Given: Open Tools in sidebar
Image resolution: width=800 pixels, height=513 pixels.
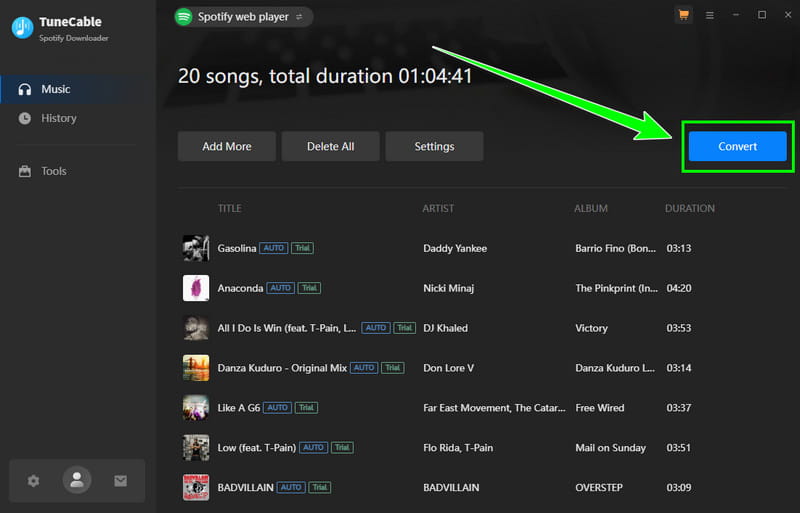Looking at the screenshot, I should (53, 171).
